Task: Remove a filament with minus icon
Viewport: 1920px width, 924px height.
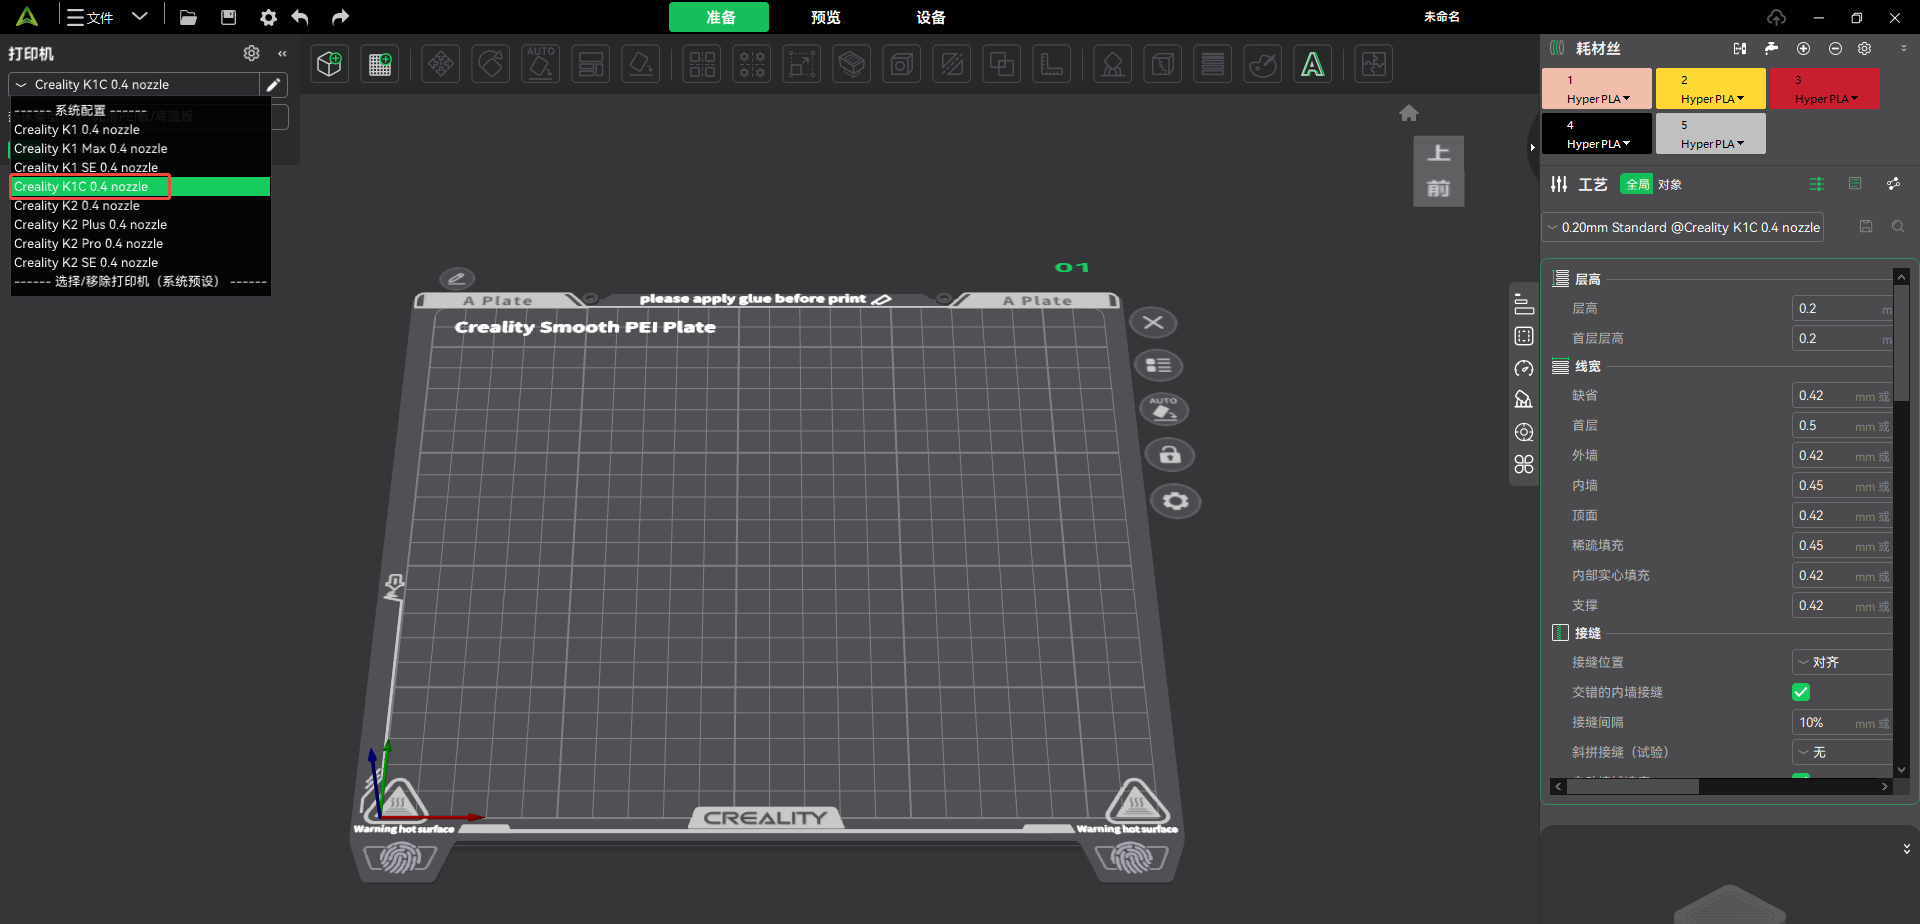Action: click(1835, 48)
